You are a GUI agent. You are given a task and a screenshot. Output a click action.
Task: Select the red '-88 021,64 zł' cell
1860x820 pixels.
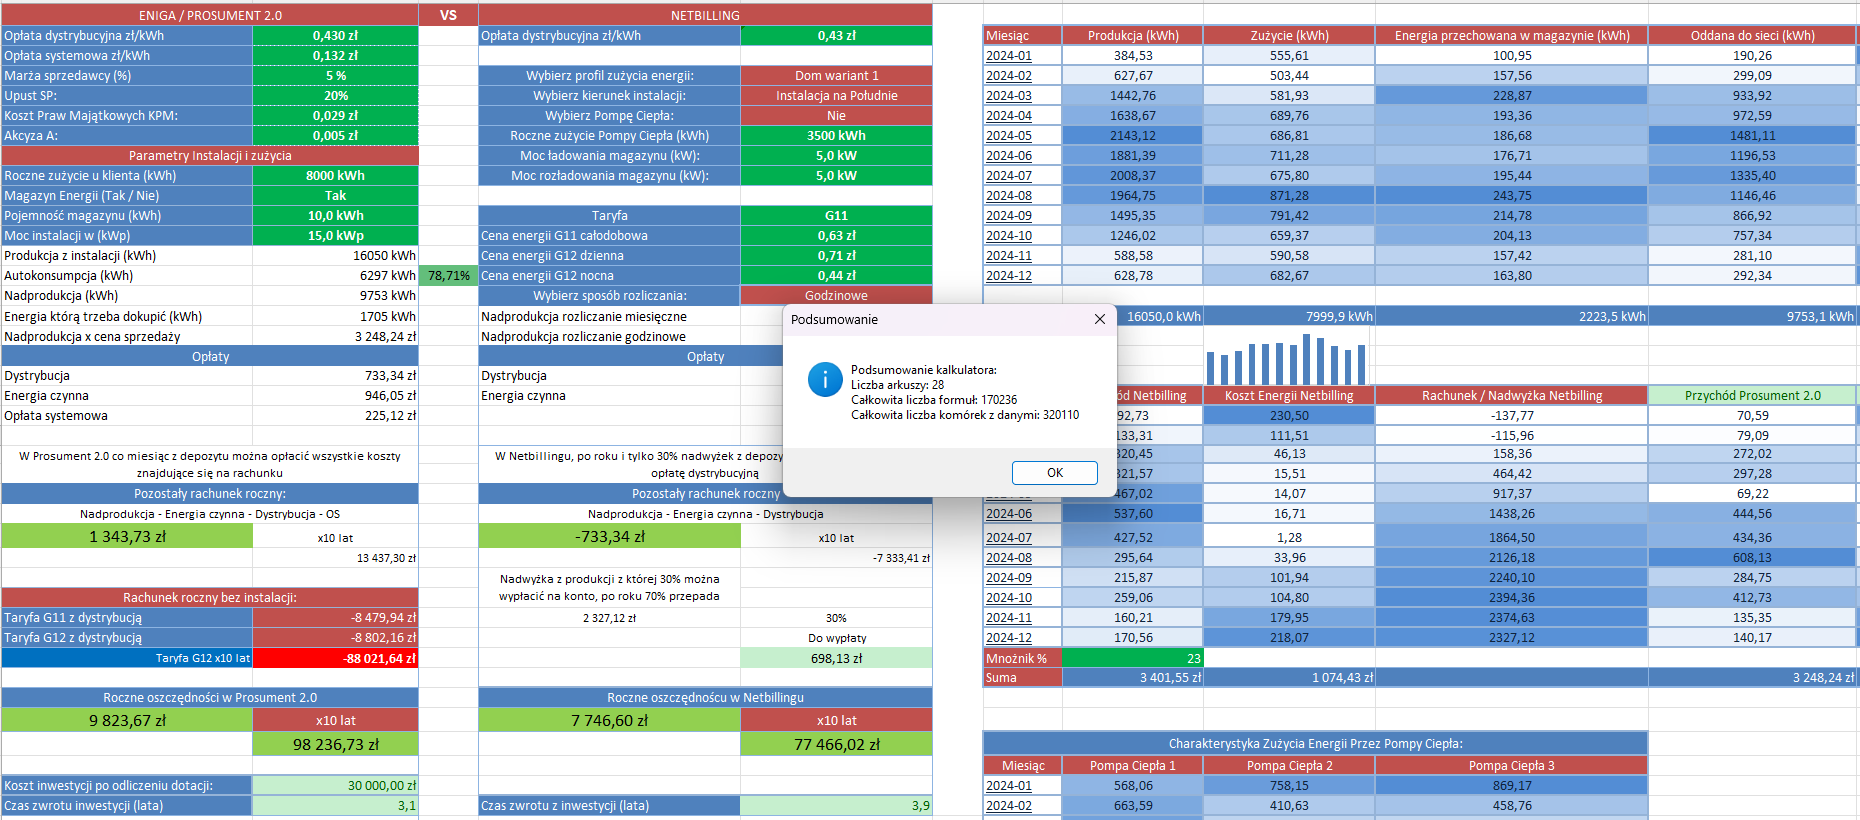coord(335,658)
